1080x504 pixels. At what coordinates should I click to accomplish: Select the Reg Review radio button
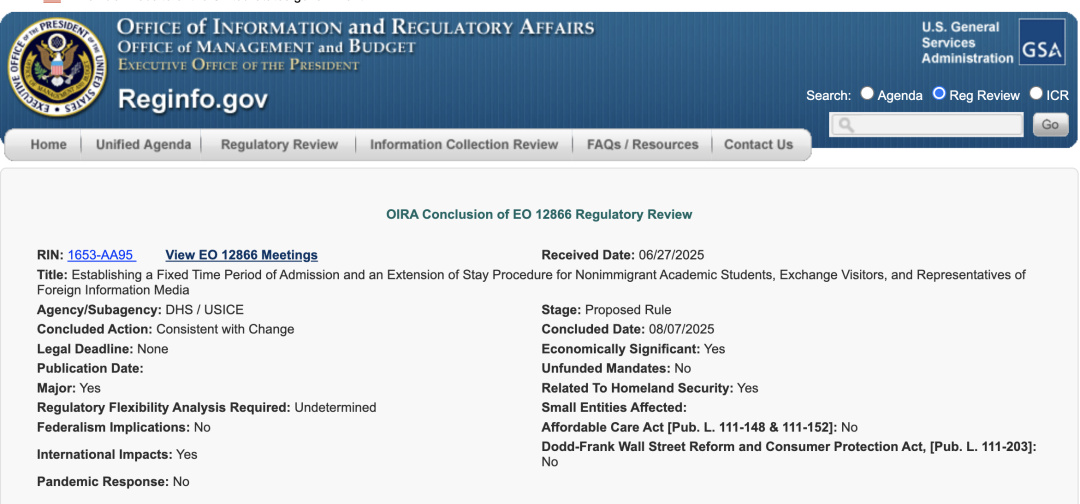click(939, 94)
